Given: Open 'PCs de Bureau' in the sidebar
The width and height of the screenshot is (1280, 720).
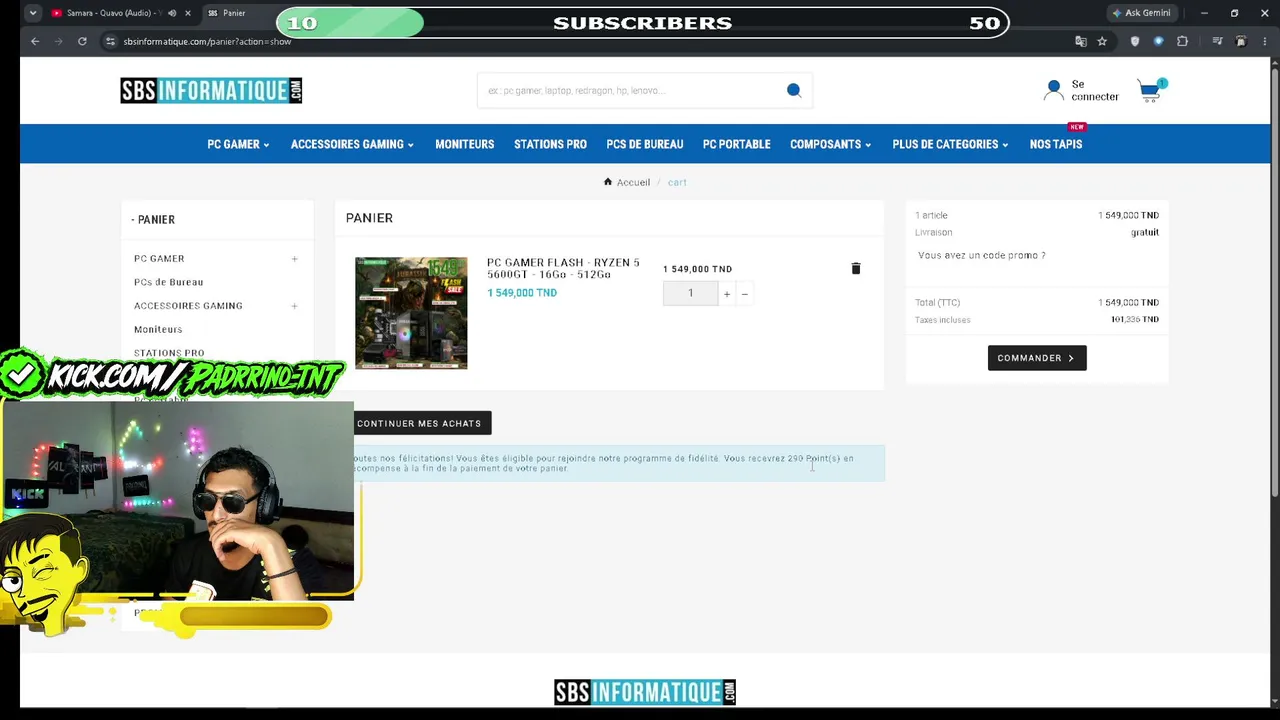Looking at the screenshot, I should click(x=169, y=282).
